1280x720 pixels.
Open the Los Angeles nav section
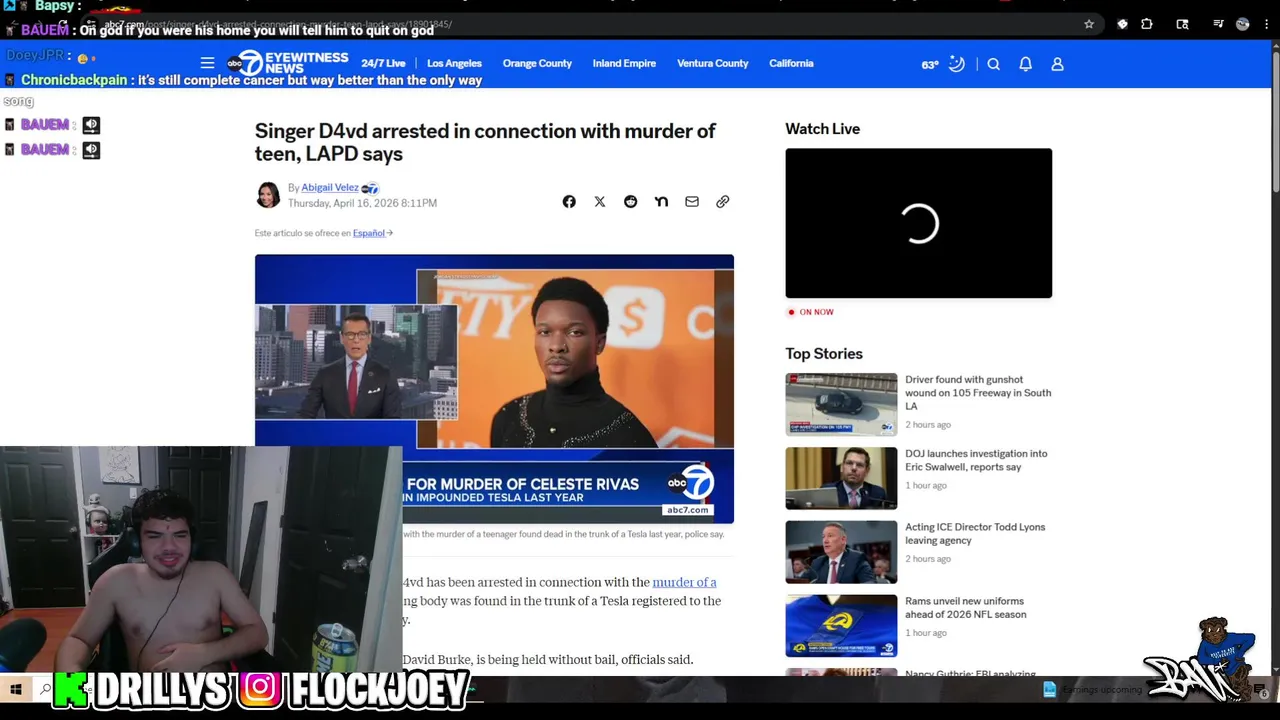pos(454,63)
